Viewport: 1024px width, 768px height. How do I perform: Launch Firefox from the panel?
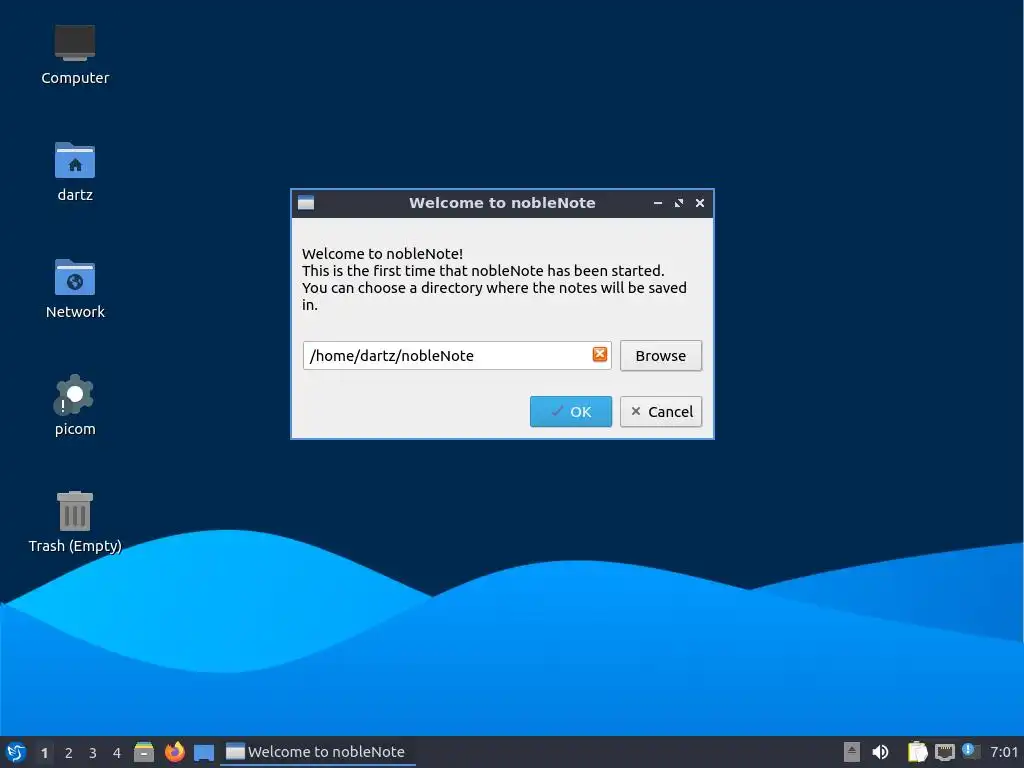[x=174, y=752]
